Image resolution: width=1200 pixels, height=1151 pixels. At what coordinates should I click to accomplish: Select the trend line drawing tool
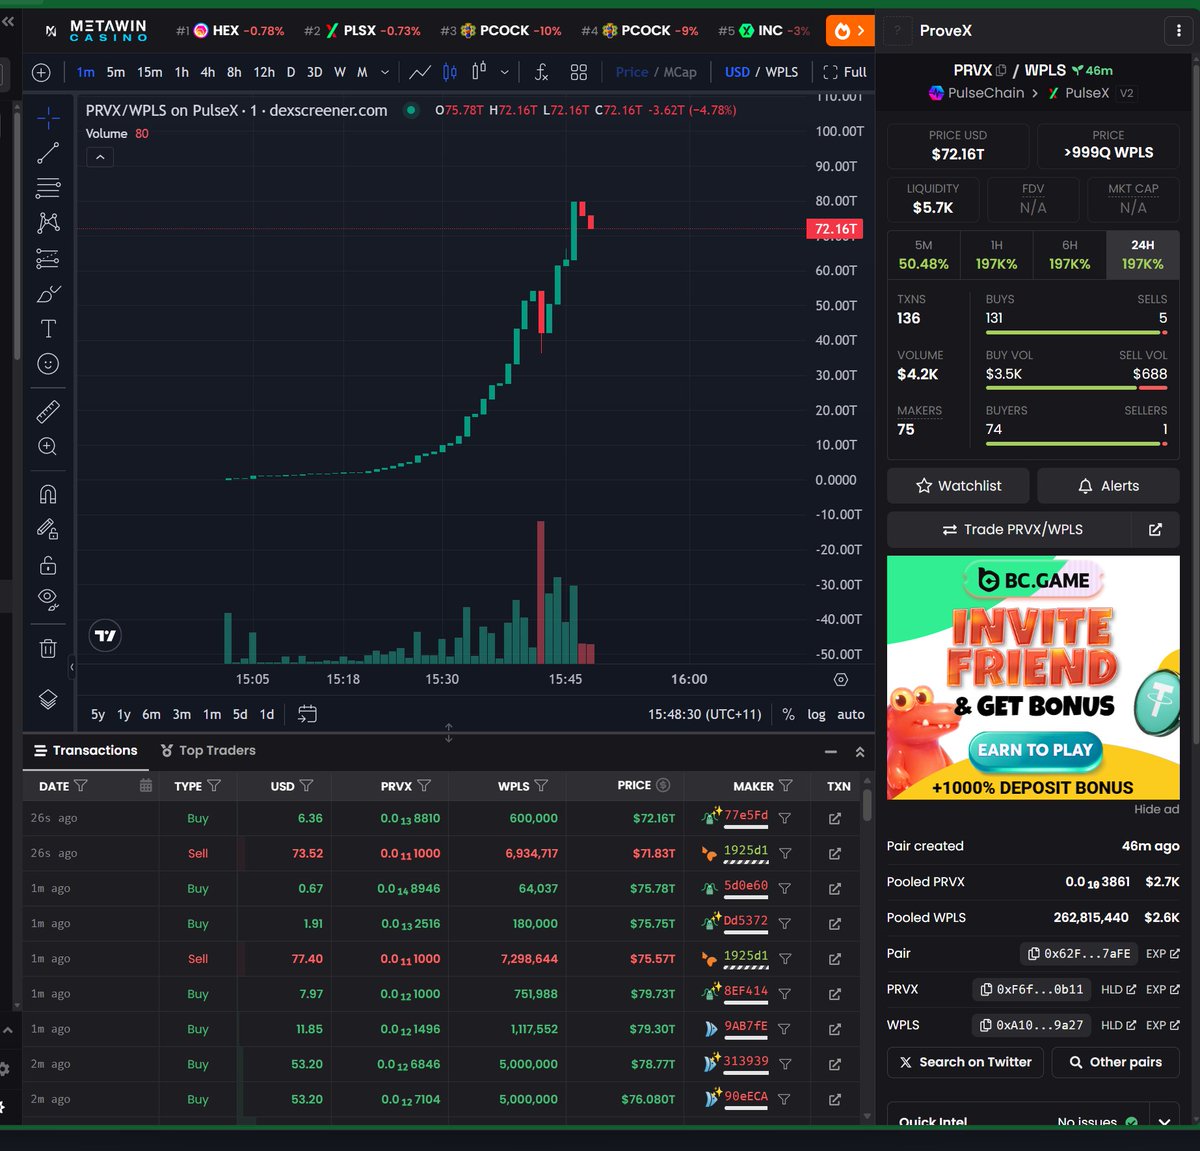pos(48,153)
